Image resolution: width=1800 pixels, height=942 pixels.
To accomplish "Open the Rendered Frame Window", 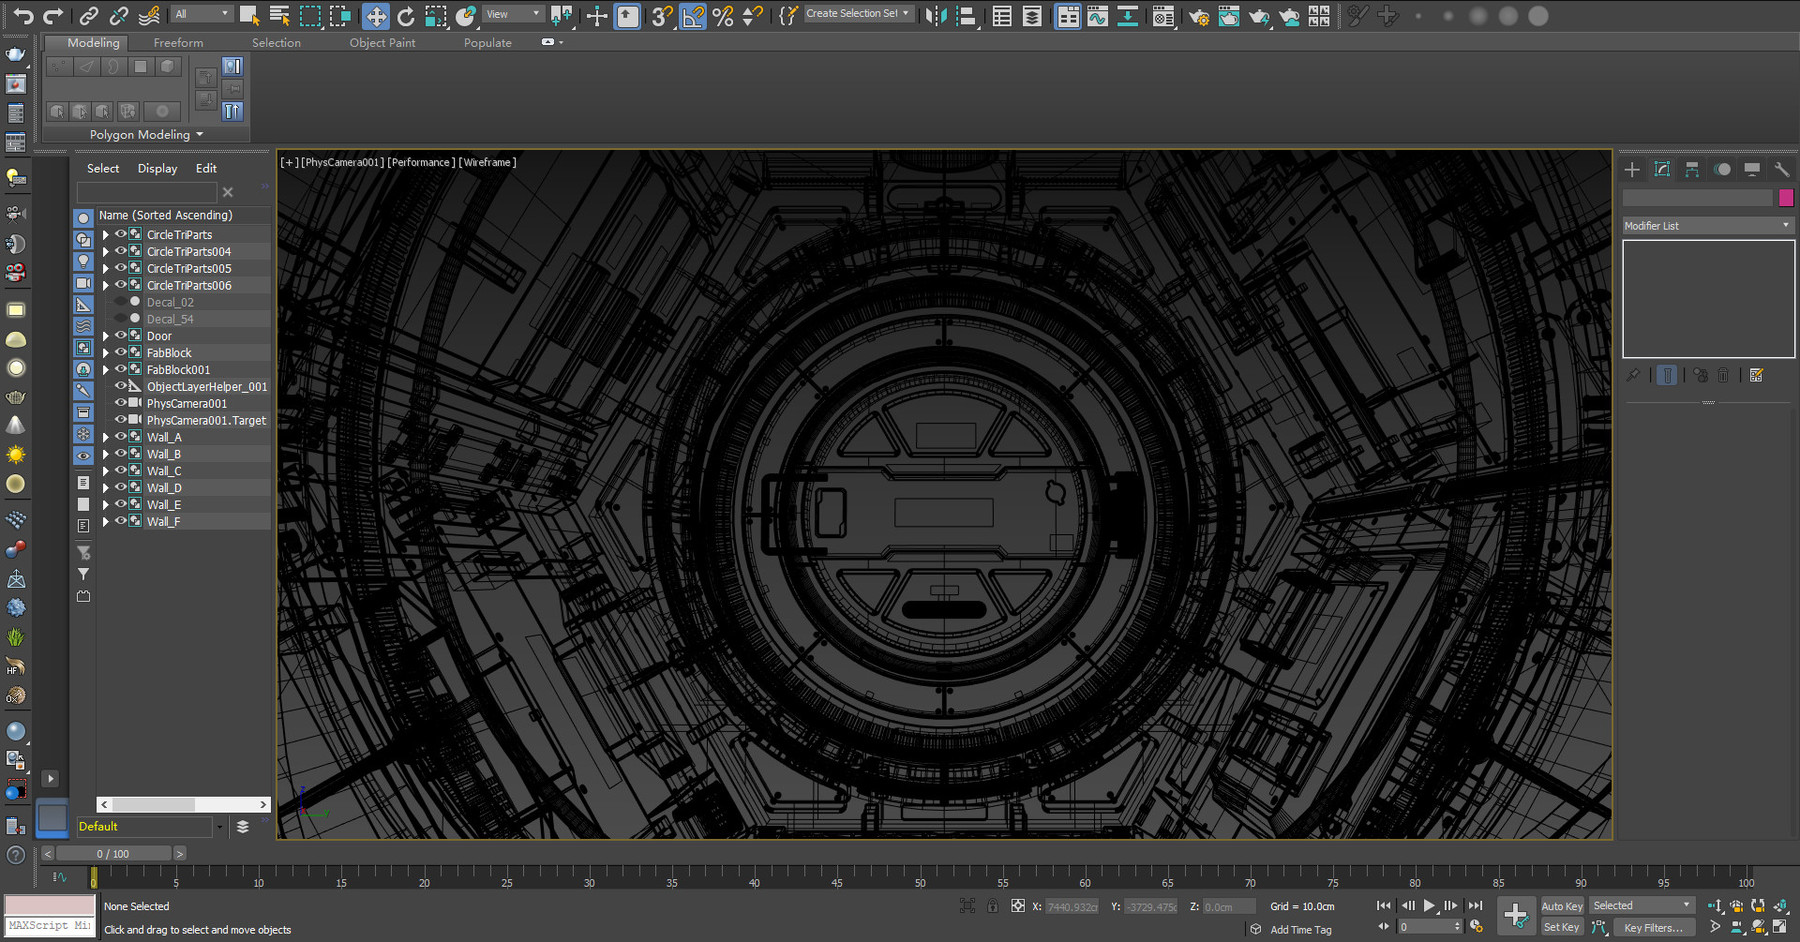I will [1229, 15].
